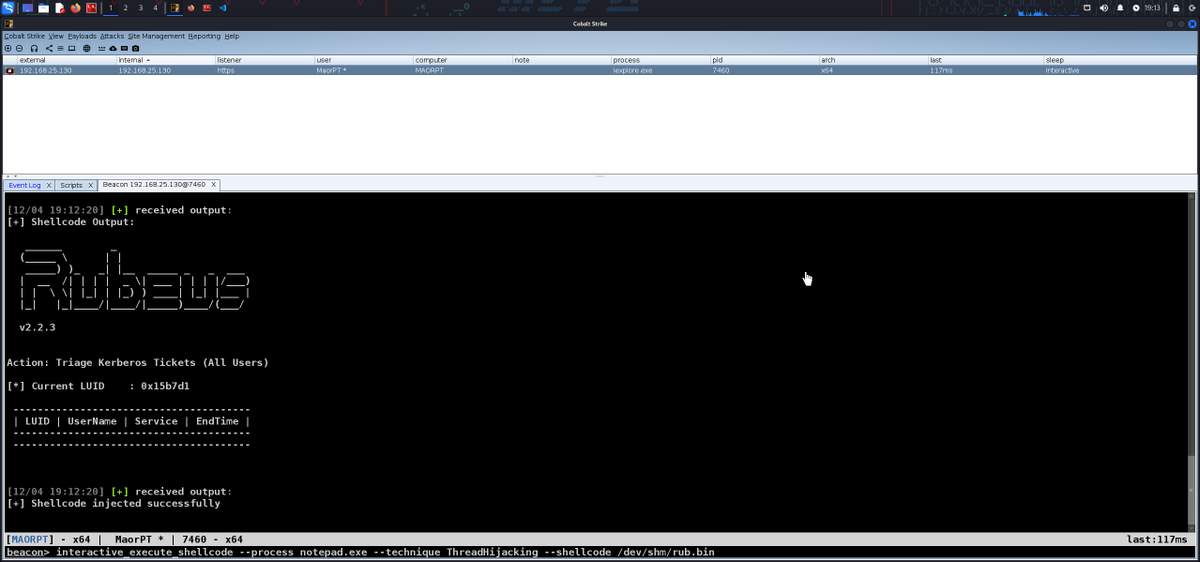This screenshot has width=1200, height=562.
Task: Switch to the VS Code taskbar window
Action: (222, 8)
